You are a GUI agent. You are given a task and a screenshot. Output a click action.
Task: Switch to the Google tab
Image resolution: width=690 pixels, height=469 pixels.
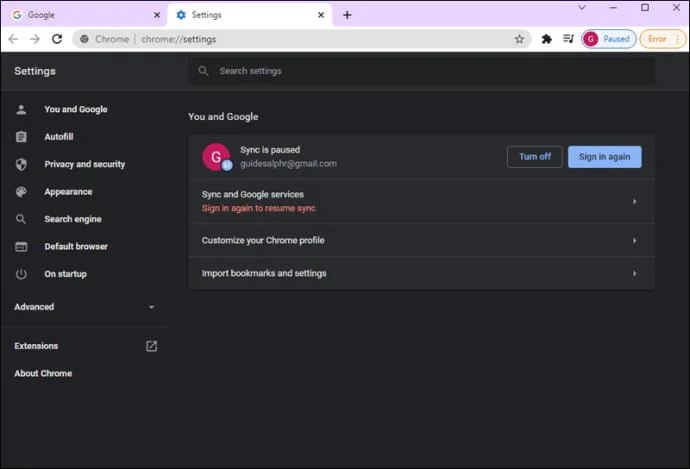coord(84,15)
